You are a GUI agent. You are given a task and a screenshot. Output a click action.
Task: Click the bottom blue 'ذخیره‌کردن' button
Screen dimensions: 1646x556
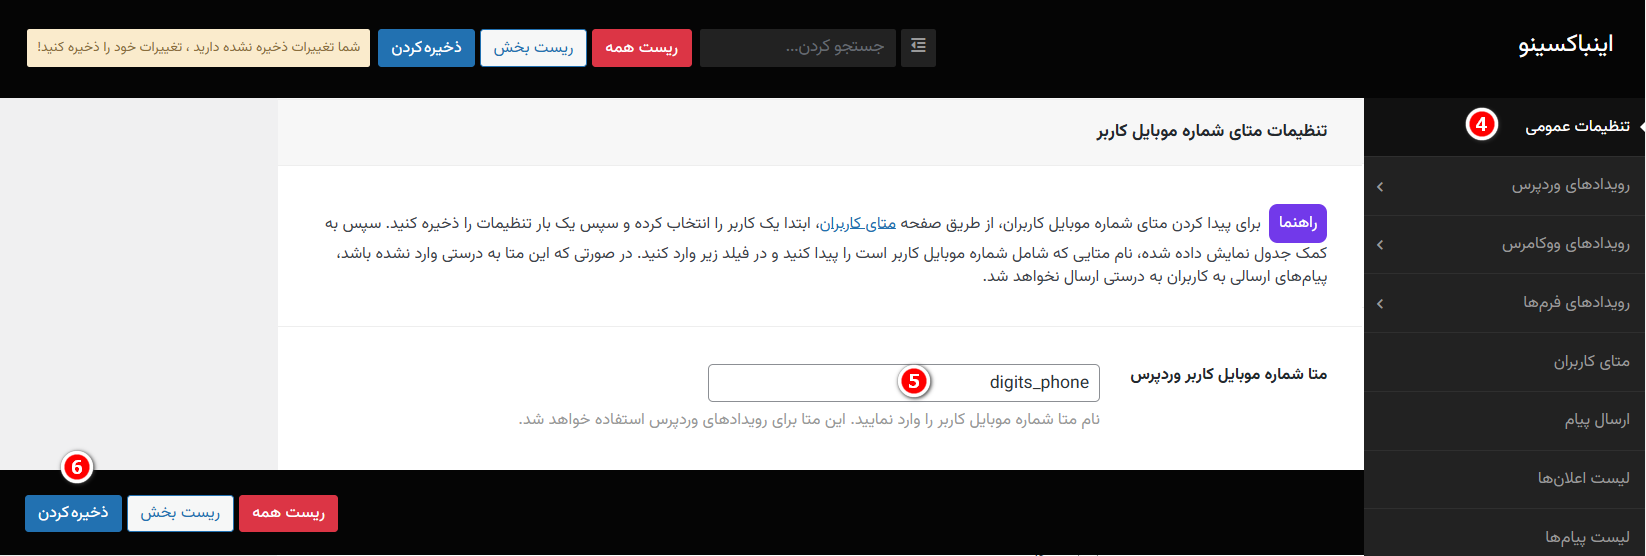[73, 513]
